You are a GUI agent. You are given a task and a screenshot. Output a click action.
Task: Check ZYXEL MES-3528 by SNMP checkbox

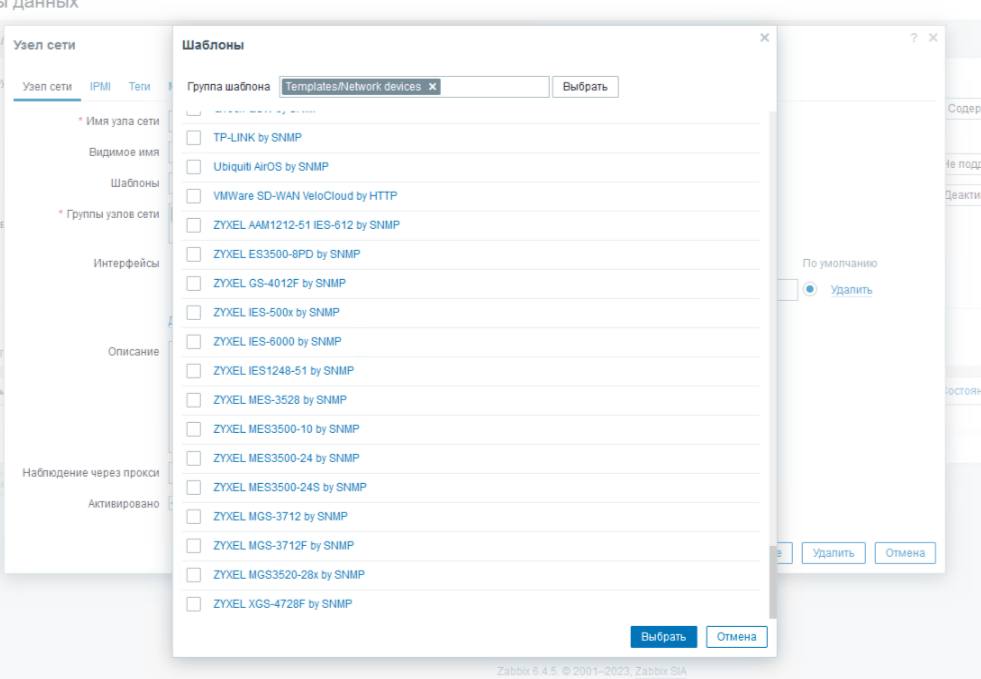coord(194,400)
